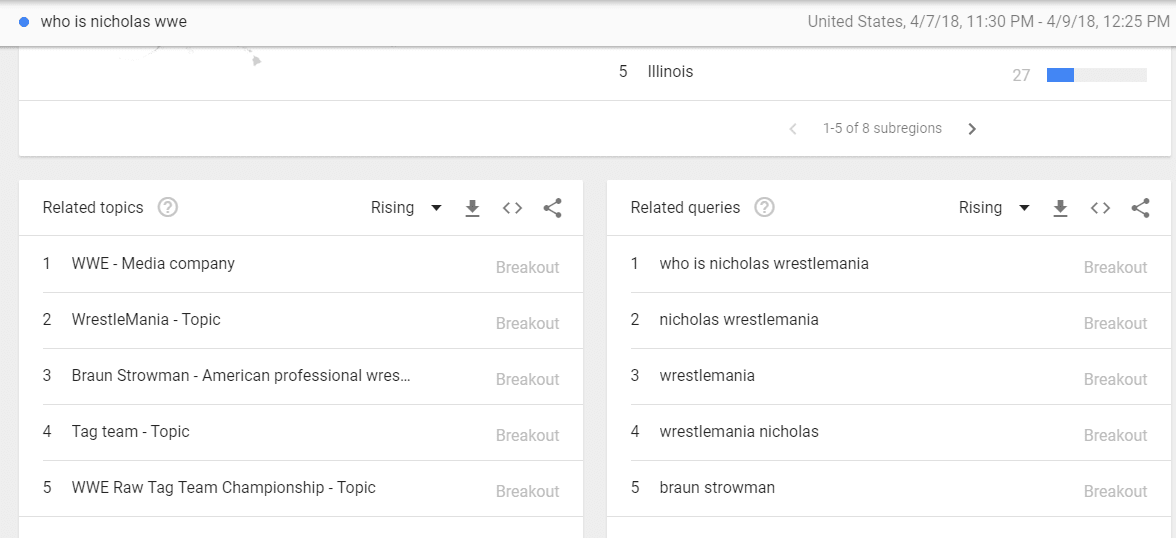Open Rising dropdown in Related topics
Viewport: 1176px width, 538px height.
[x=406, y=208]
